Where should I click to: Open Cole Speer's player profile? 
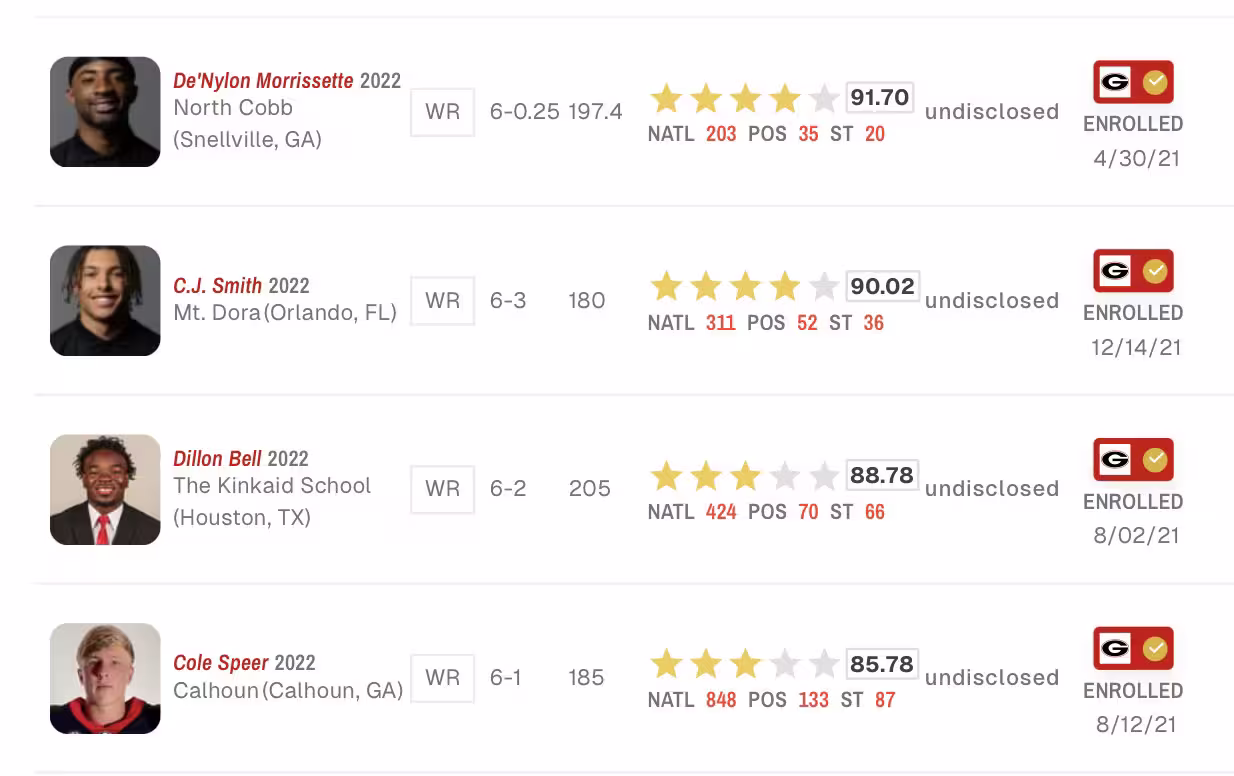tap(221, 663)
